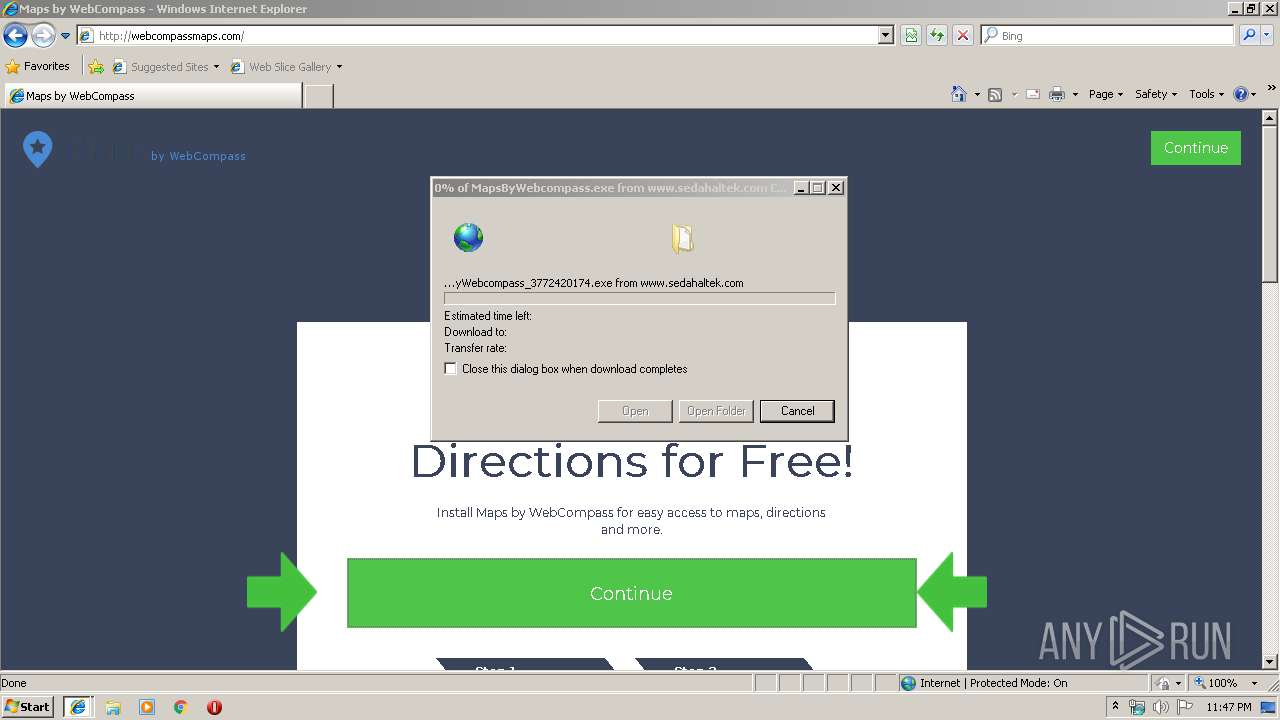
Task: Click the zoom level 100% button
Action: pyautogui.click(x=1216, y=683)
